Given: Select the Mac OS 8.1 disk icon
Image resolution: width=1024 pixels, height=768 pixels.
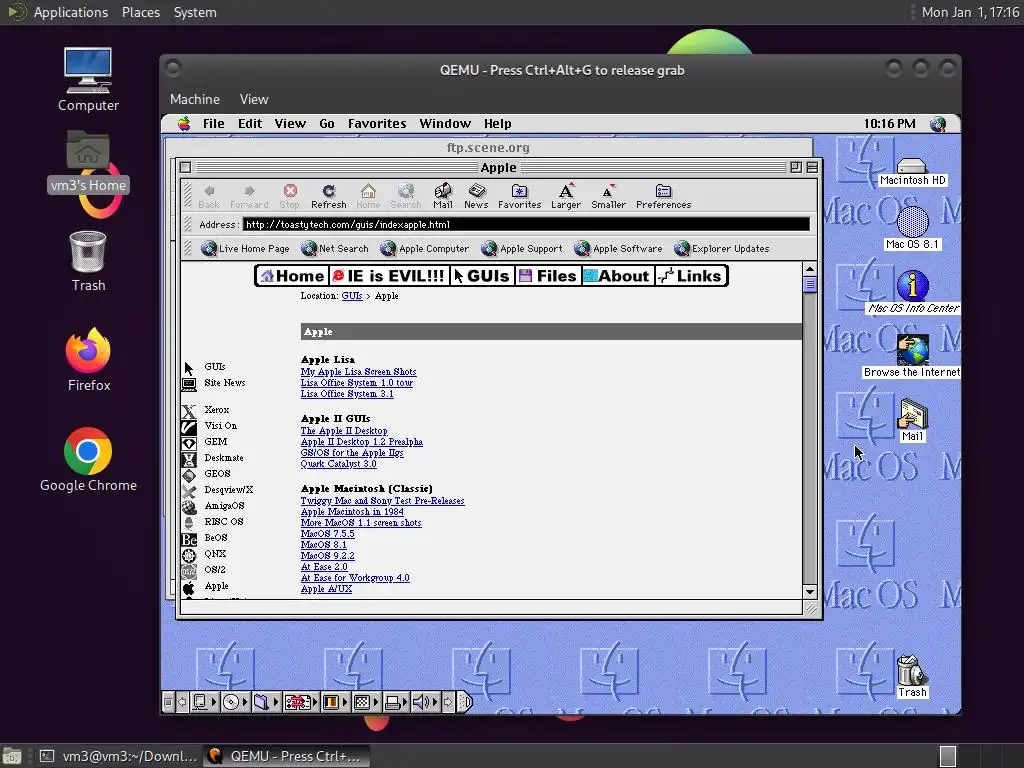Looking at the screenshot, I should [x=912, y=222].
